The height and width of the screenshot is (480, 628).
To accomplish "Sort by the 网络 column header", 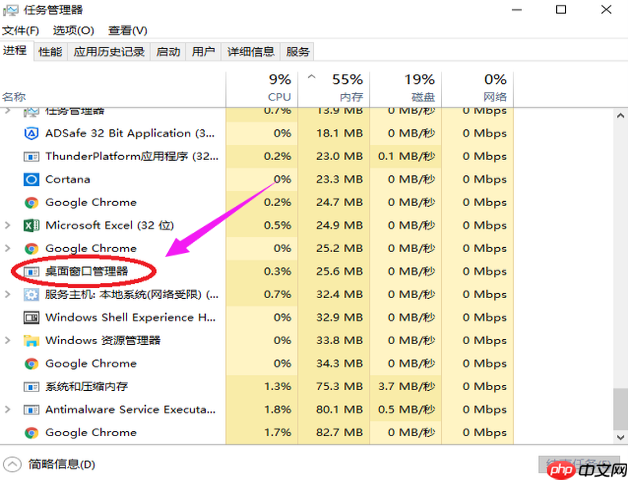I will click(477, 89).
